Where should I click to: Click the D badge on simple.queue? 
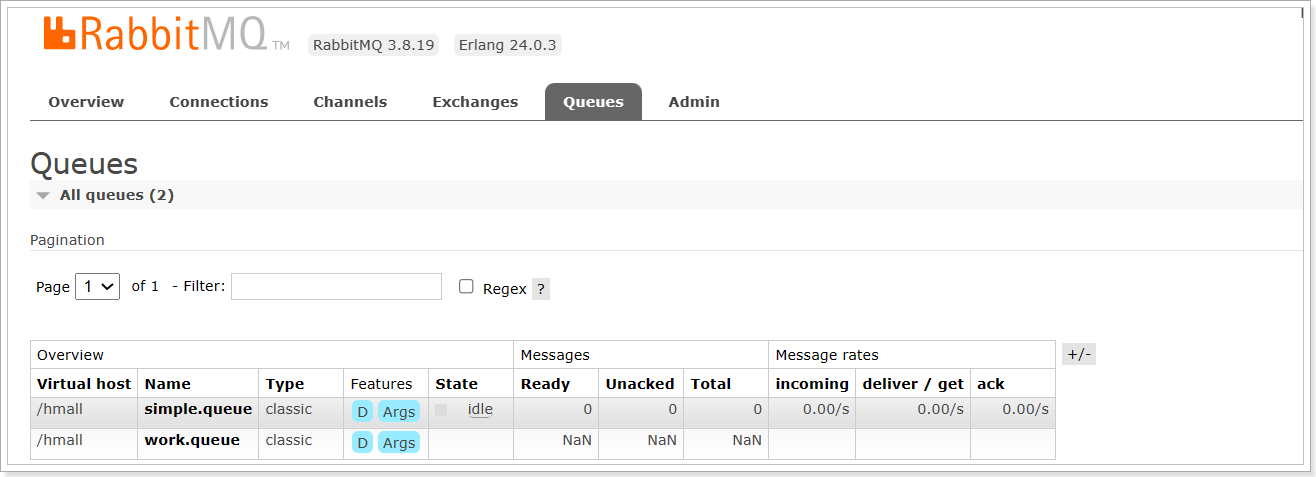(362, 411)
